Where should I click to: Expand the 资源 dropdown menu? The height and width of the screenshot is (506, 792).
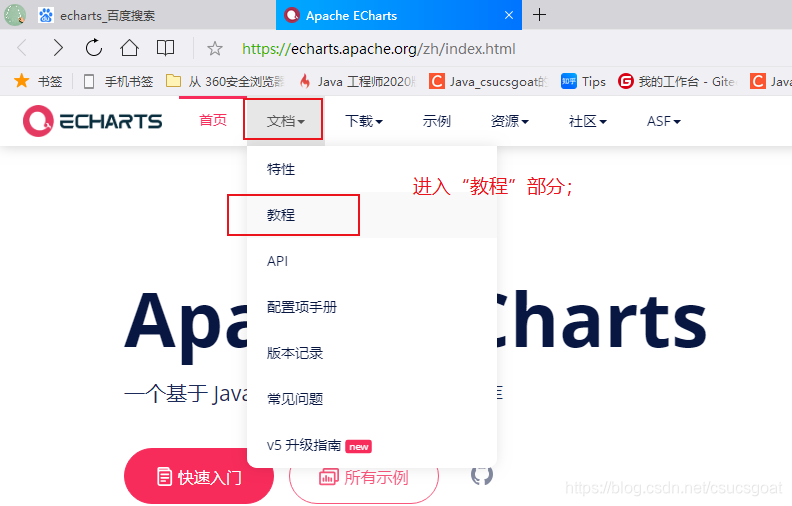click(x=510, y=121)
